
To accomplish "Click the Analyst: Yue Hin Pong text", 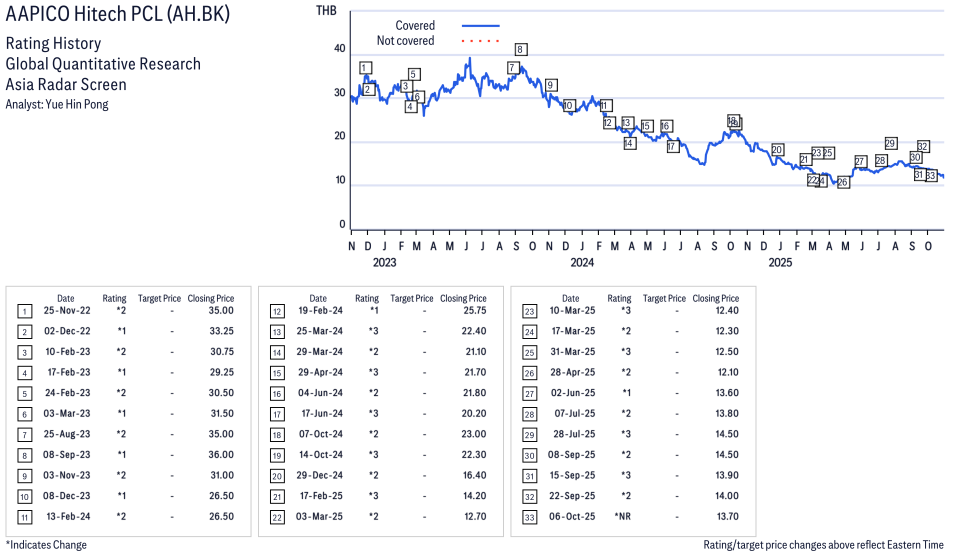I will pos(57,104).
